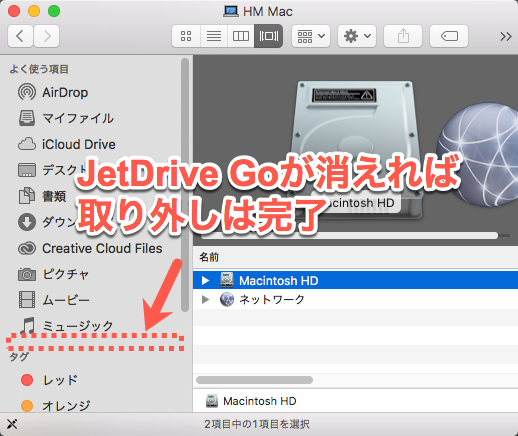Expand the Macintosh HD disclosure triangle
The image size is (518, 436).
point(205,280)
